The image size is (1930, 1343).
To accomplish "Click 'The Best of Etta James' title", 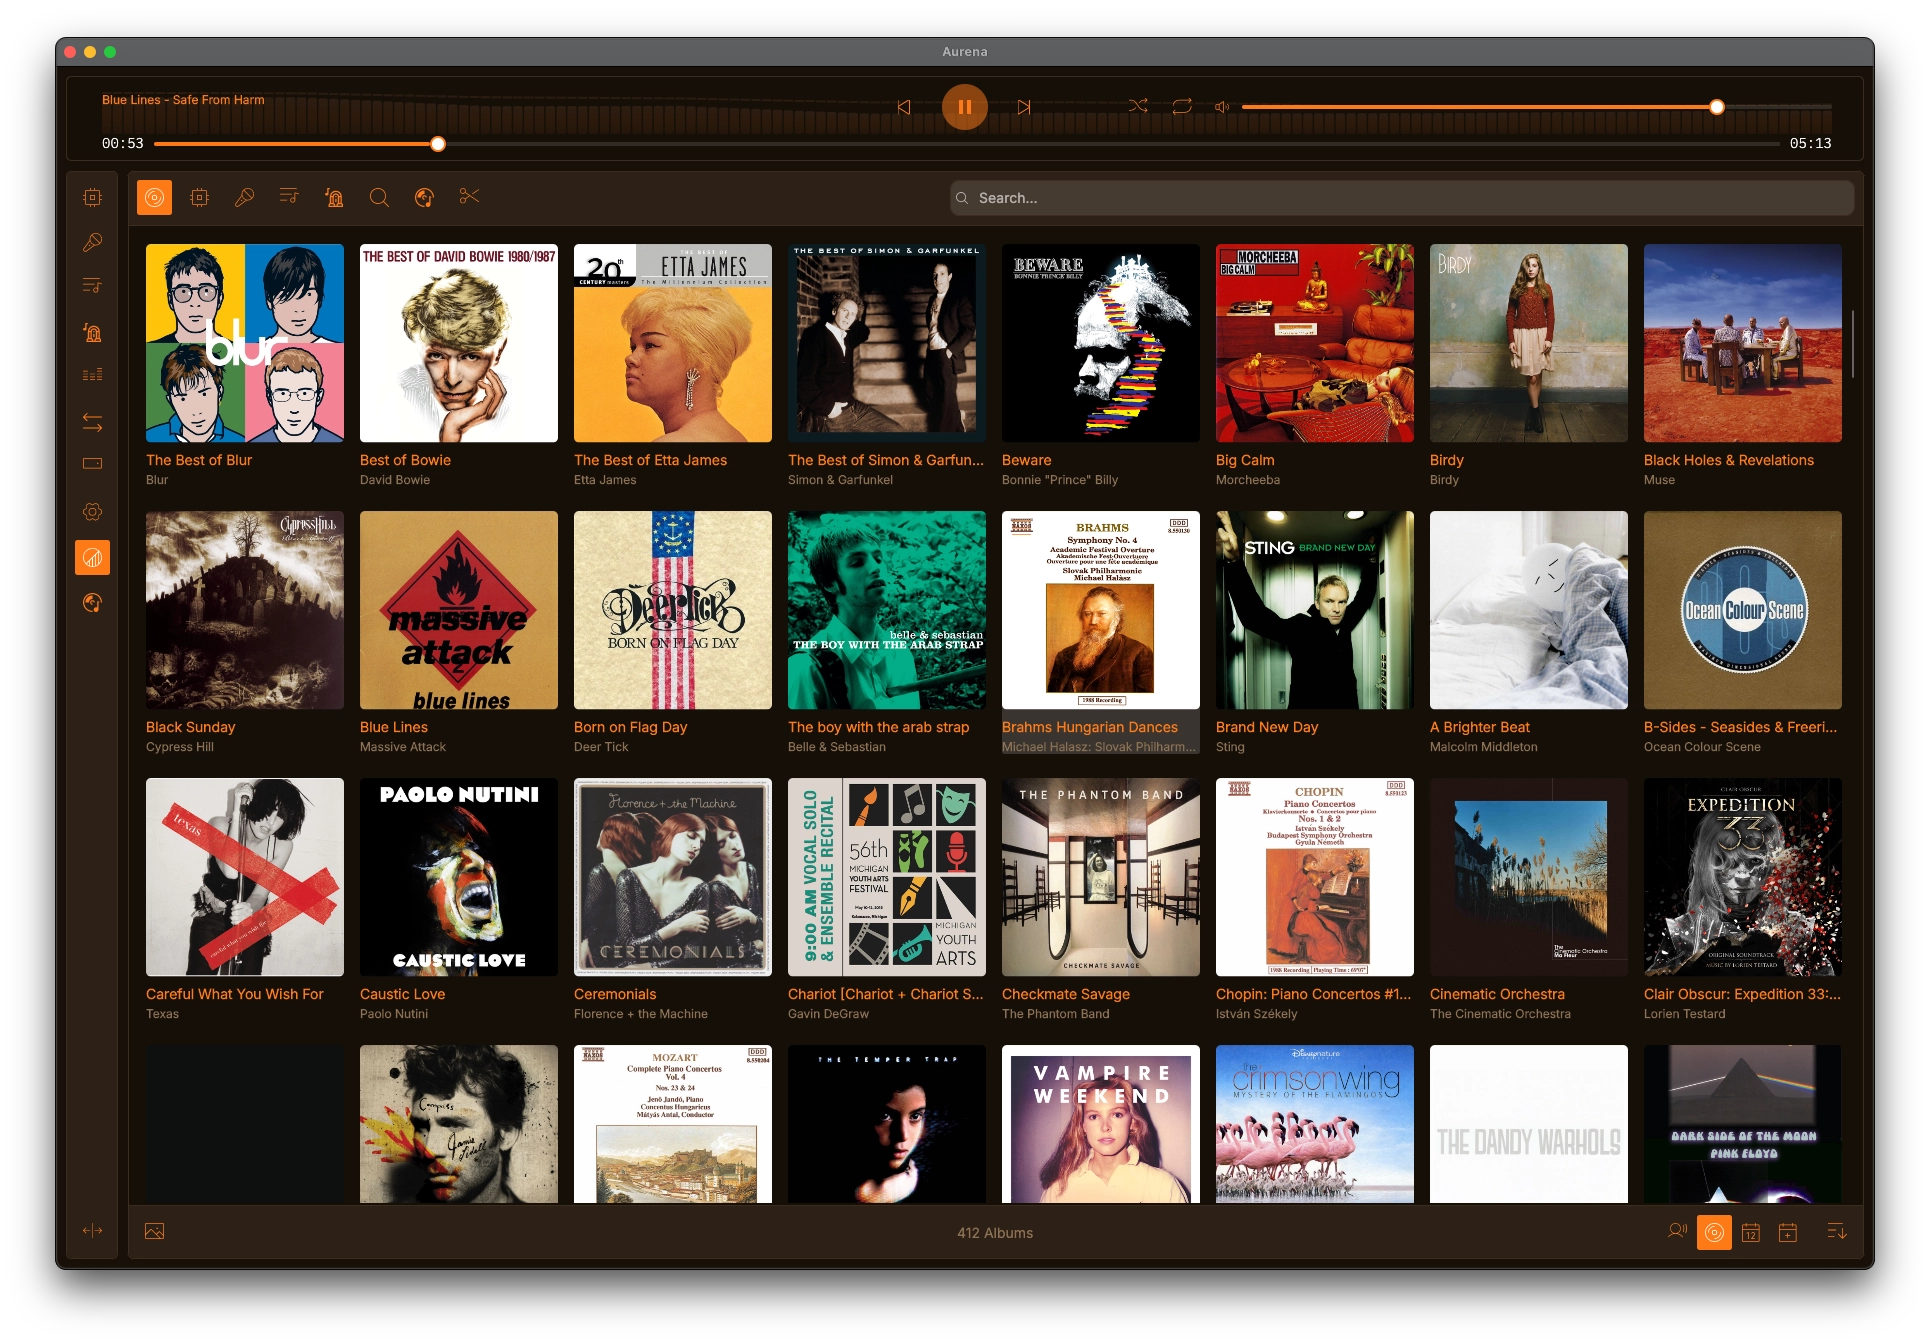I will 650,460.
